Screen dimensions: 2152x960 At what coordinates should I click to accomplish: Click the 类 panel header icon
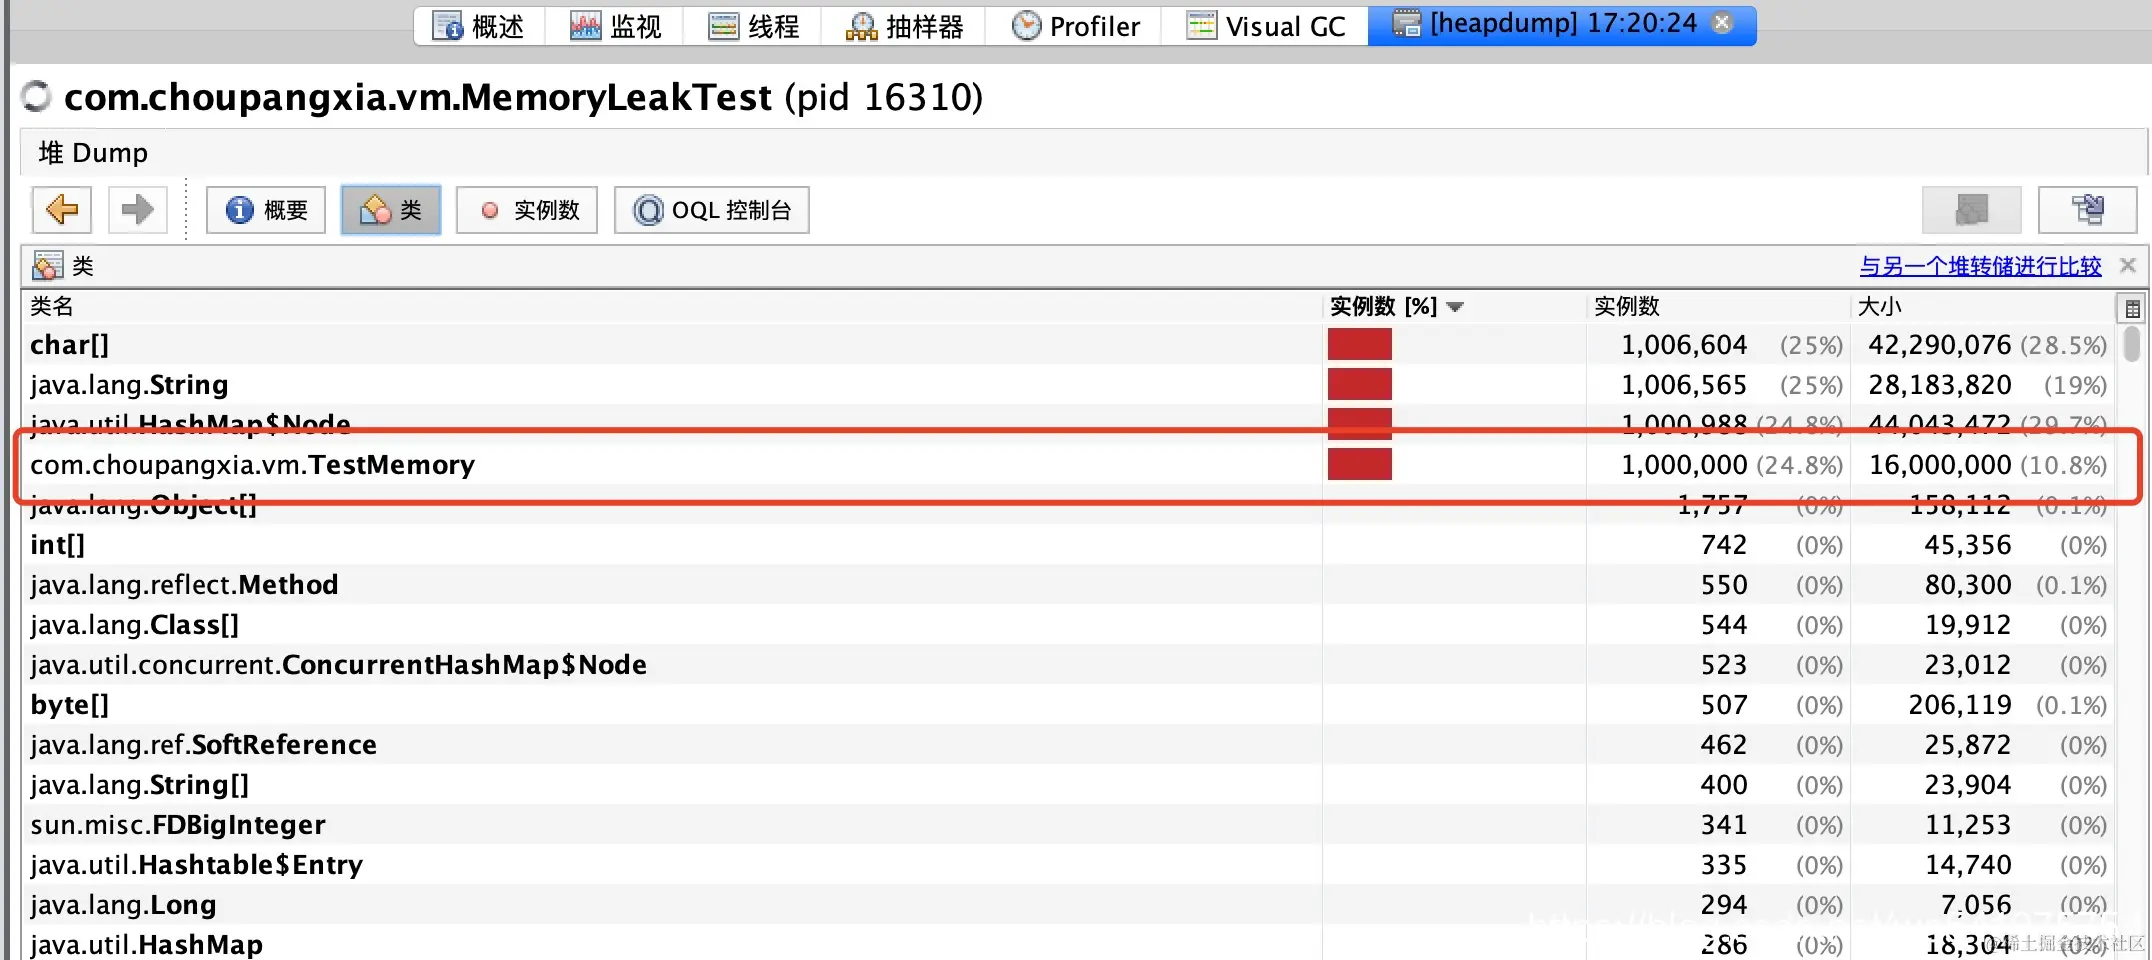47,266
